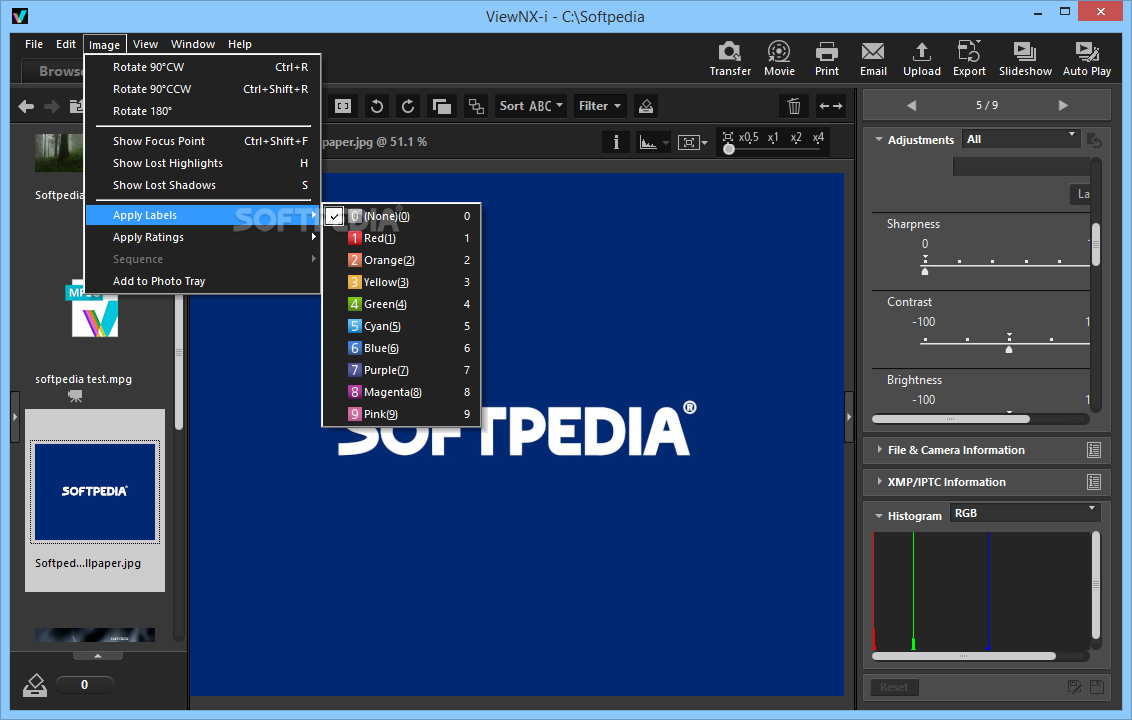
Task: Open the Apply Ratings submenu
Action: pos(203,237)
